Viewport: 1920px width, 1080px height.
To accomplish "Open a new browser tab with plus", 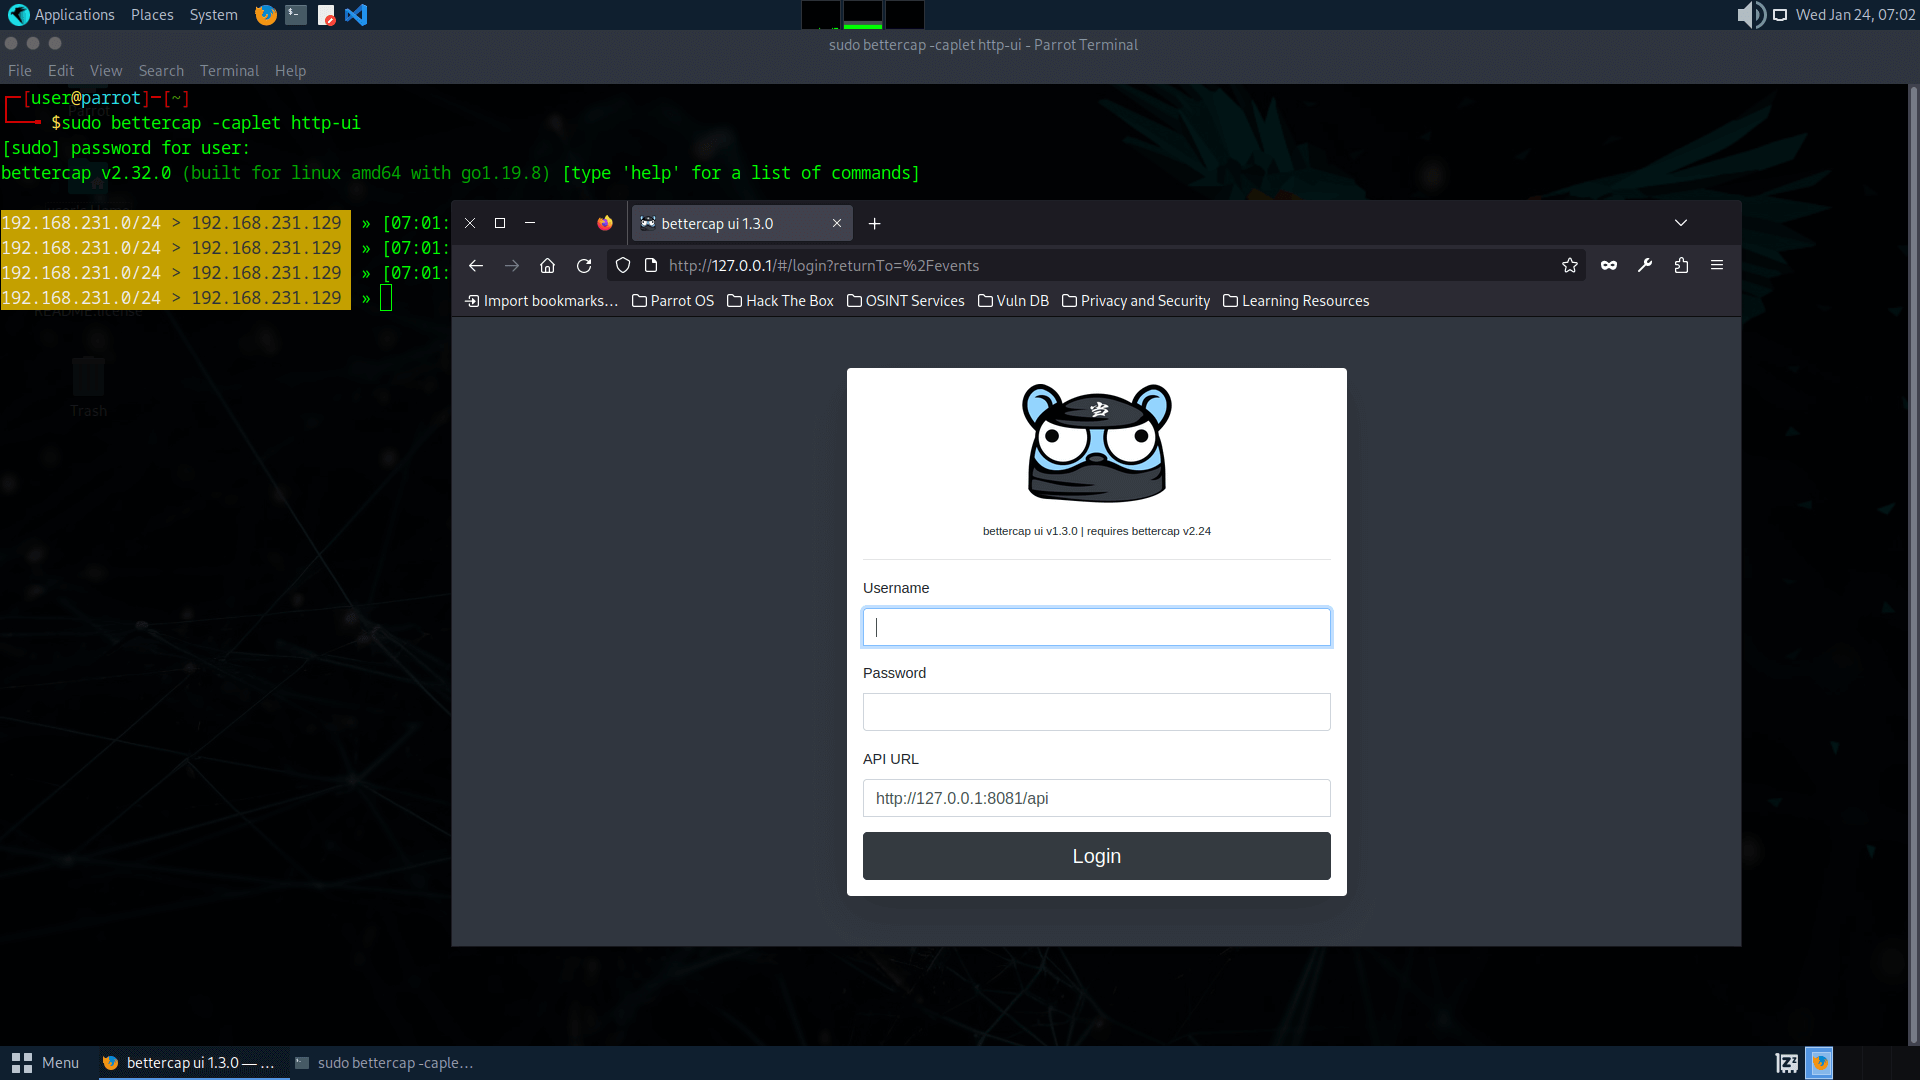I will click(x=874, y=223).
